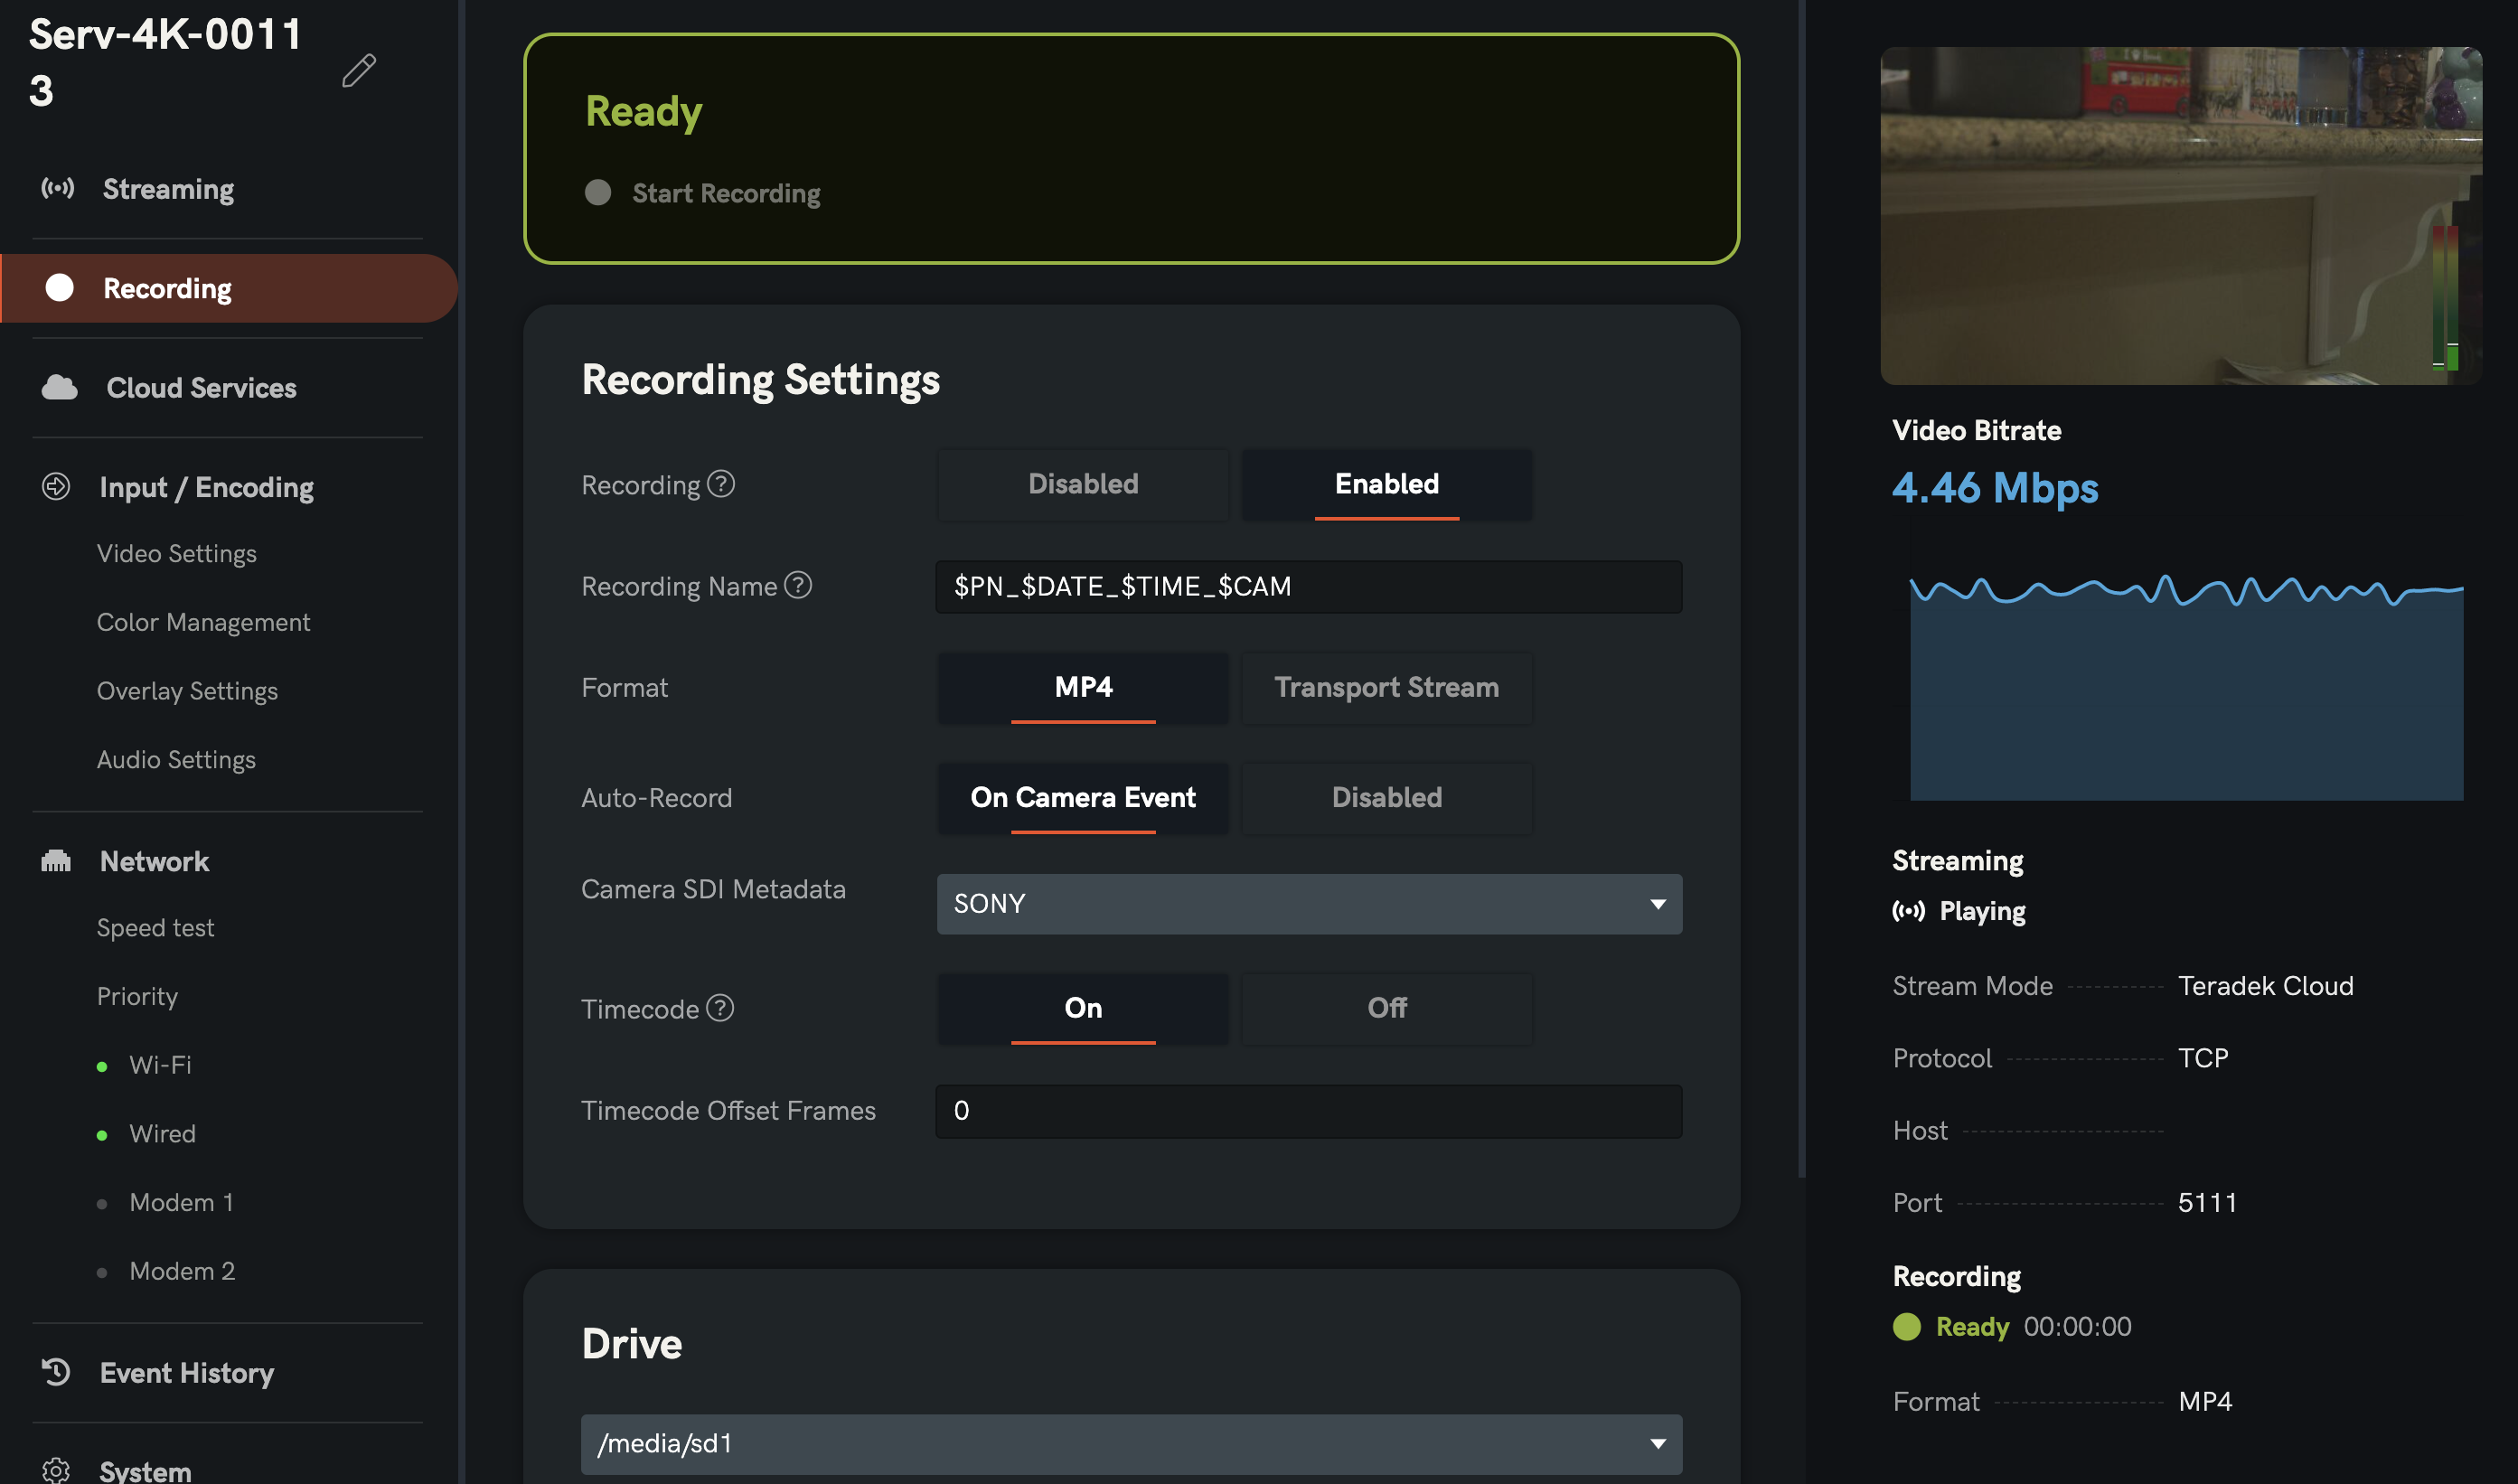Click the Playing broadcast icon in status panel

click(1908, 911)
